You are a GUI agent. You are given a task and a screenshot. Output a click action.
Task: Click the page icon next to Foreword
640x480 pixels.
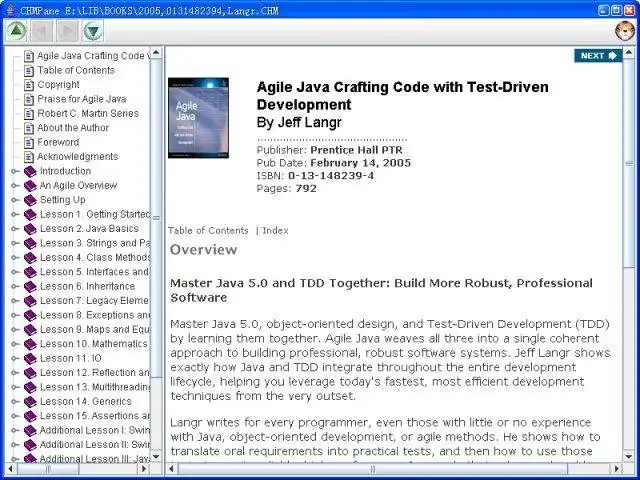(29, 142)
